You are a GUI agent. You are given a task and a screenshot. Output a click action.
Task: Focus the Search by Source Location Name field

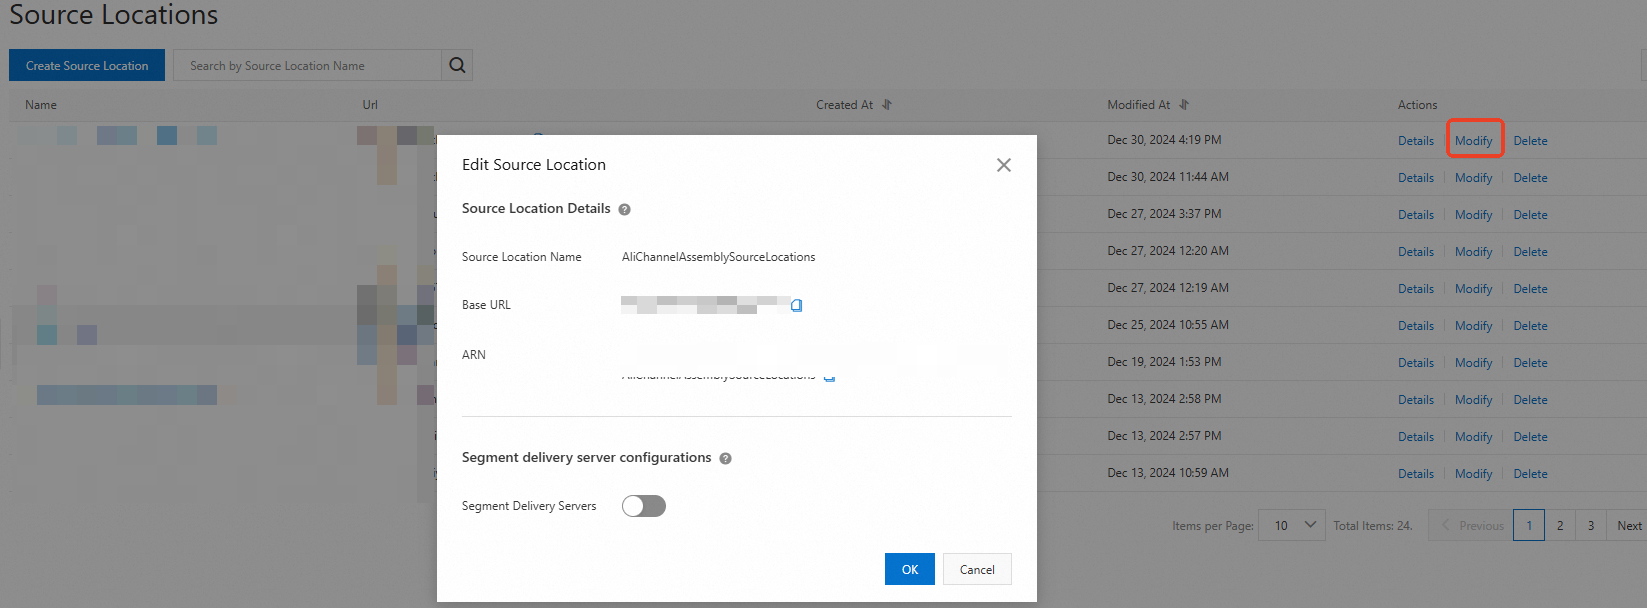[x=307, y=65]
